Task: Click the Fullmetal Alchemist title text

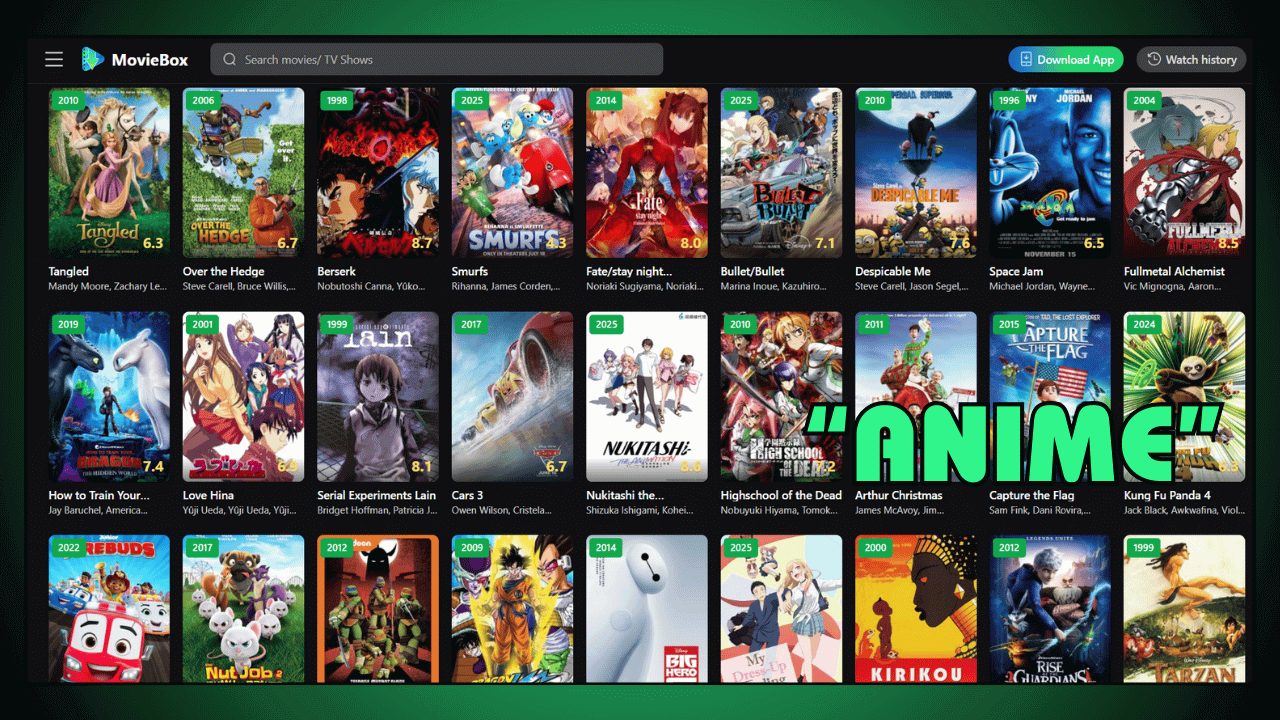Action: click(1174, 271)
